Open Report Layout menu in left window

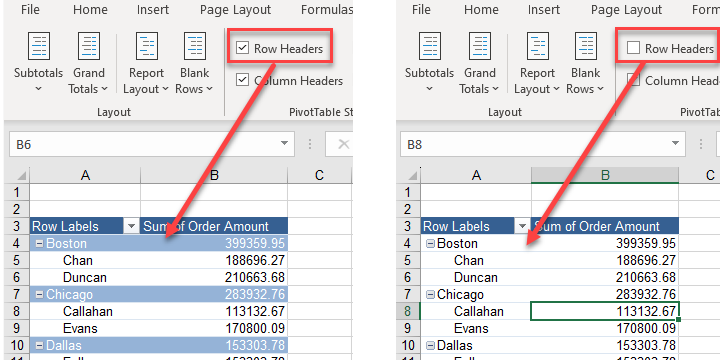[x=146, y=62]
